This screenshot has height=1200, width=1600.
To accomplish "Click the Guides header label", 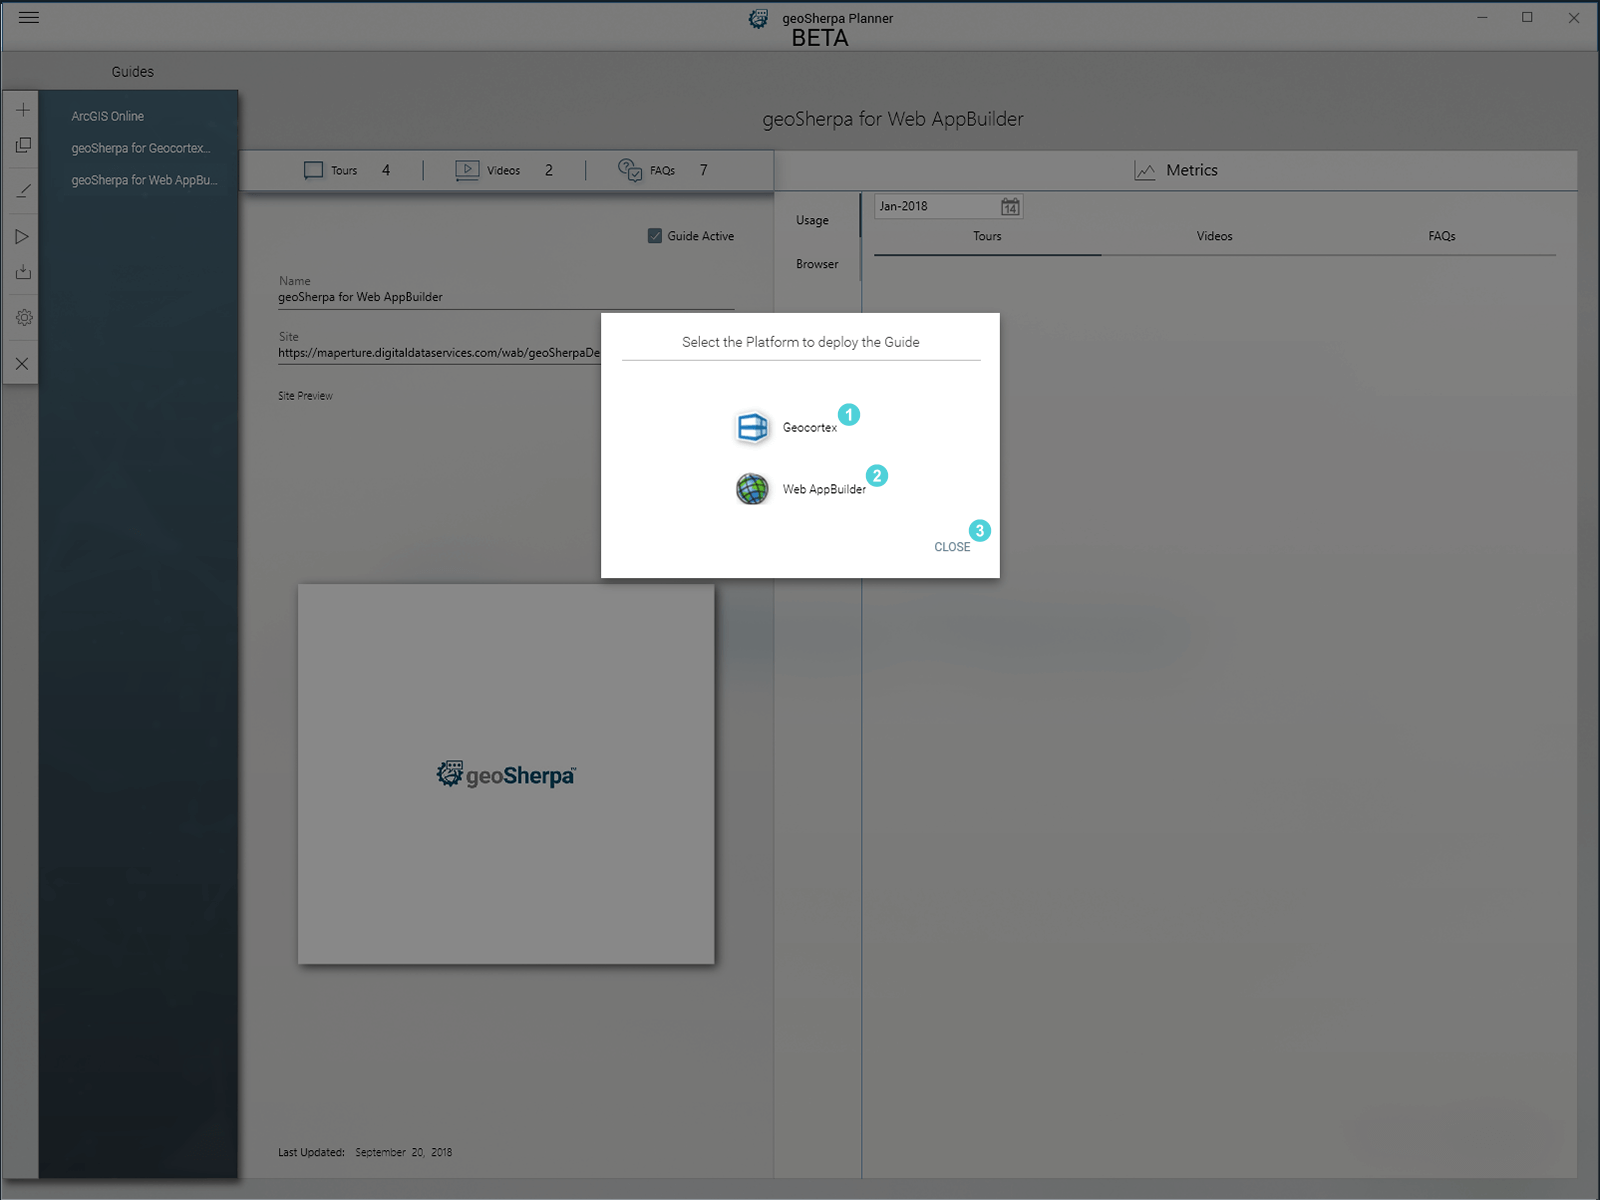I will (132, 72).
